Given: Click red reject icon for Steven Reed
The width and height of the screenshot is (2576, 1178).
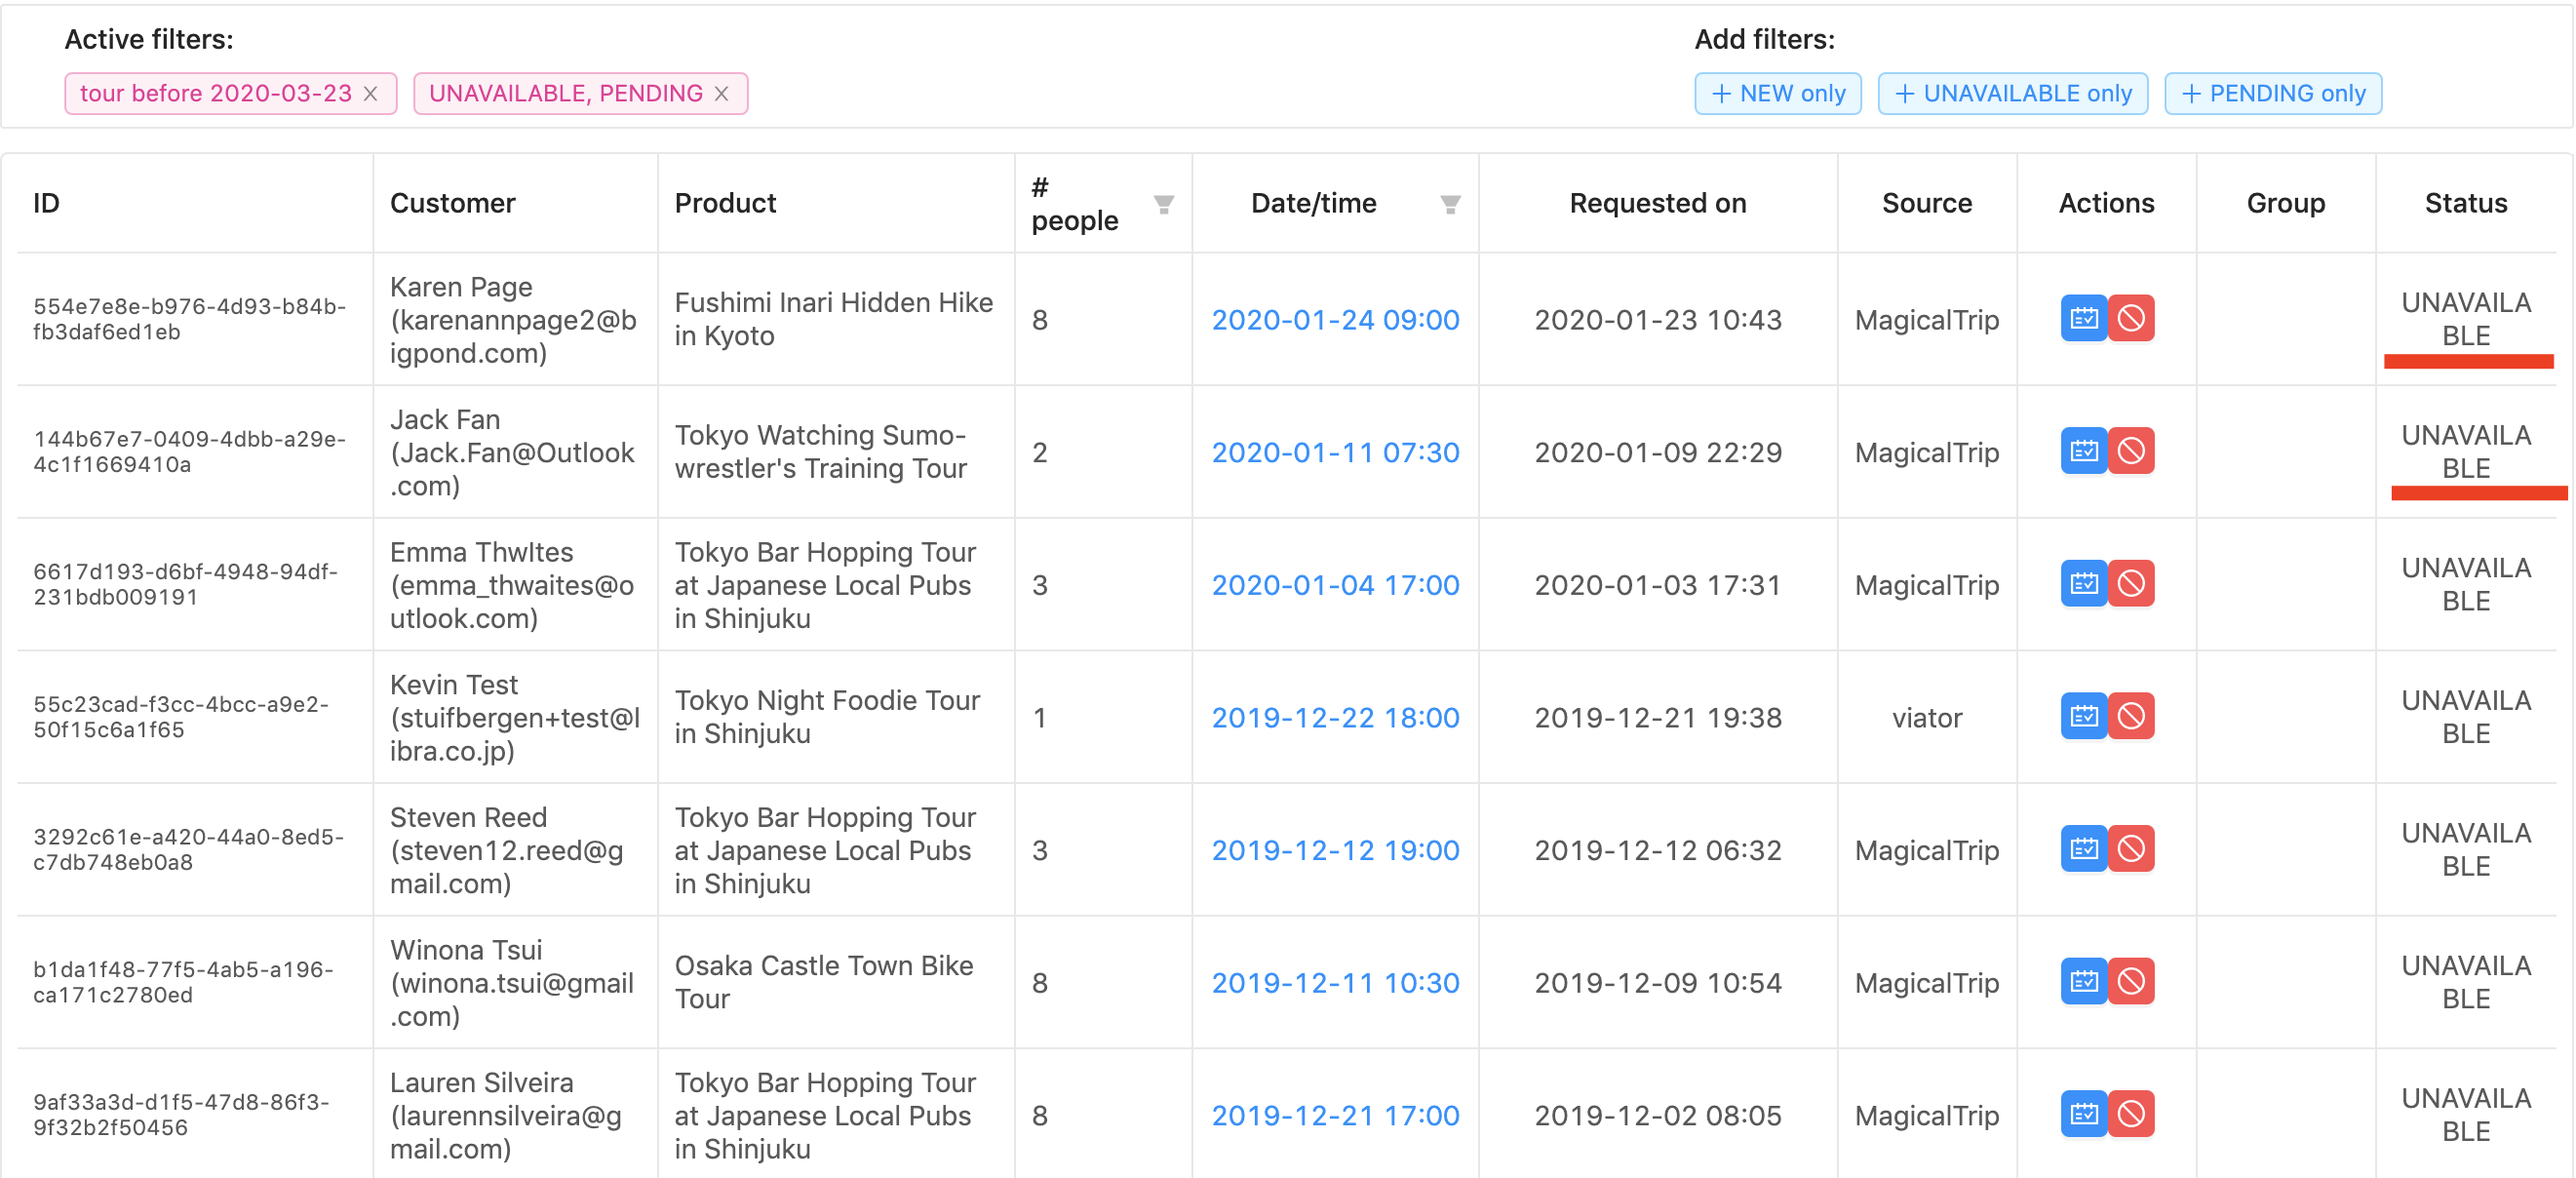Looking at the screenshot, I should click(x=2131, y=849).
